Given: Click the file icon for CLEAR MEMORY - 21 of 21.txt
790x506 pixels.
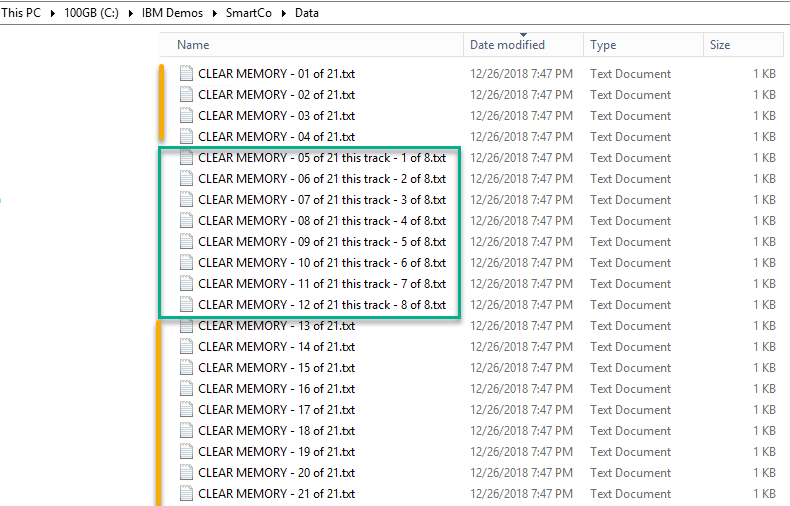Looking at the screenshot, I should pos(186,494).
